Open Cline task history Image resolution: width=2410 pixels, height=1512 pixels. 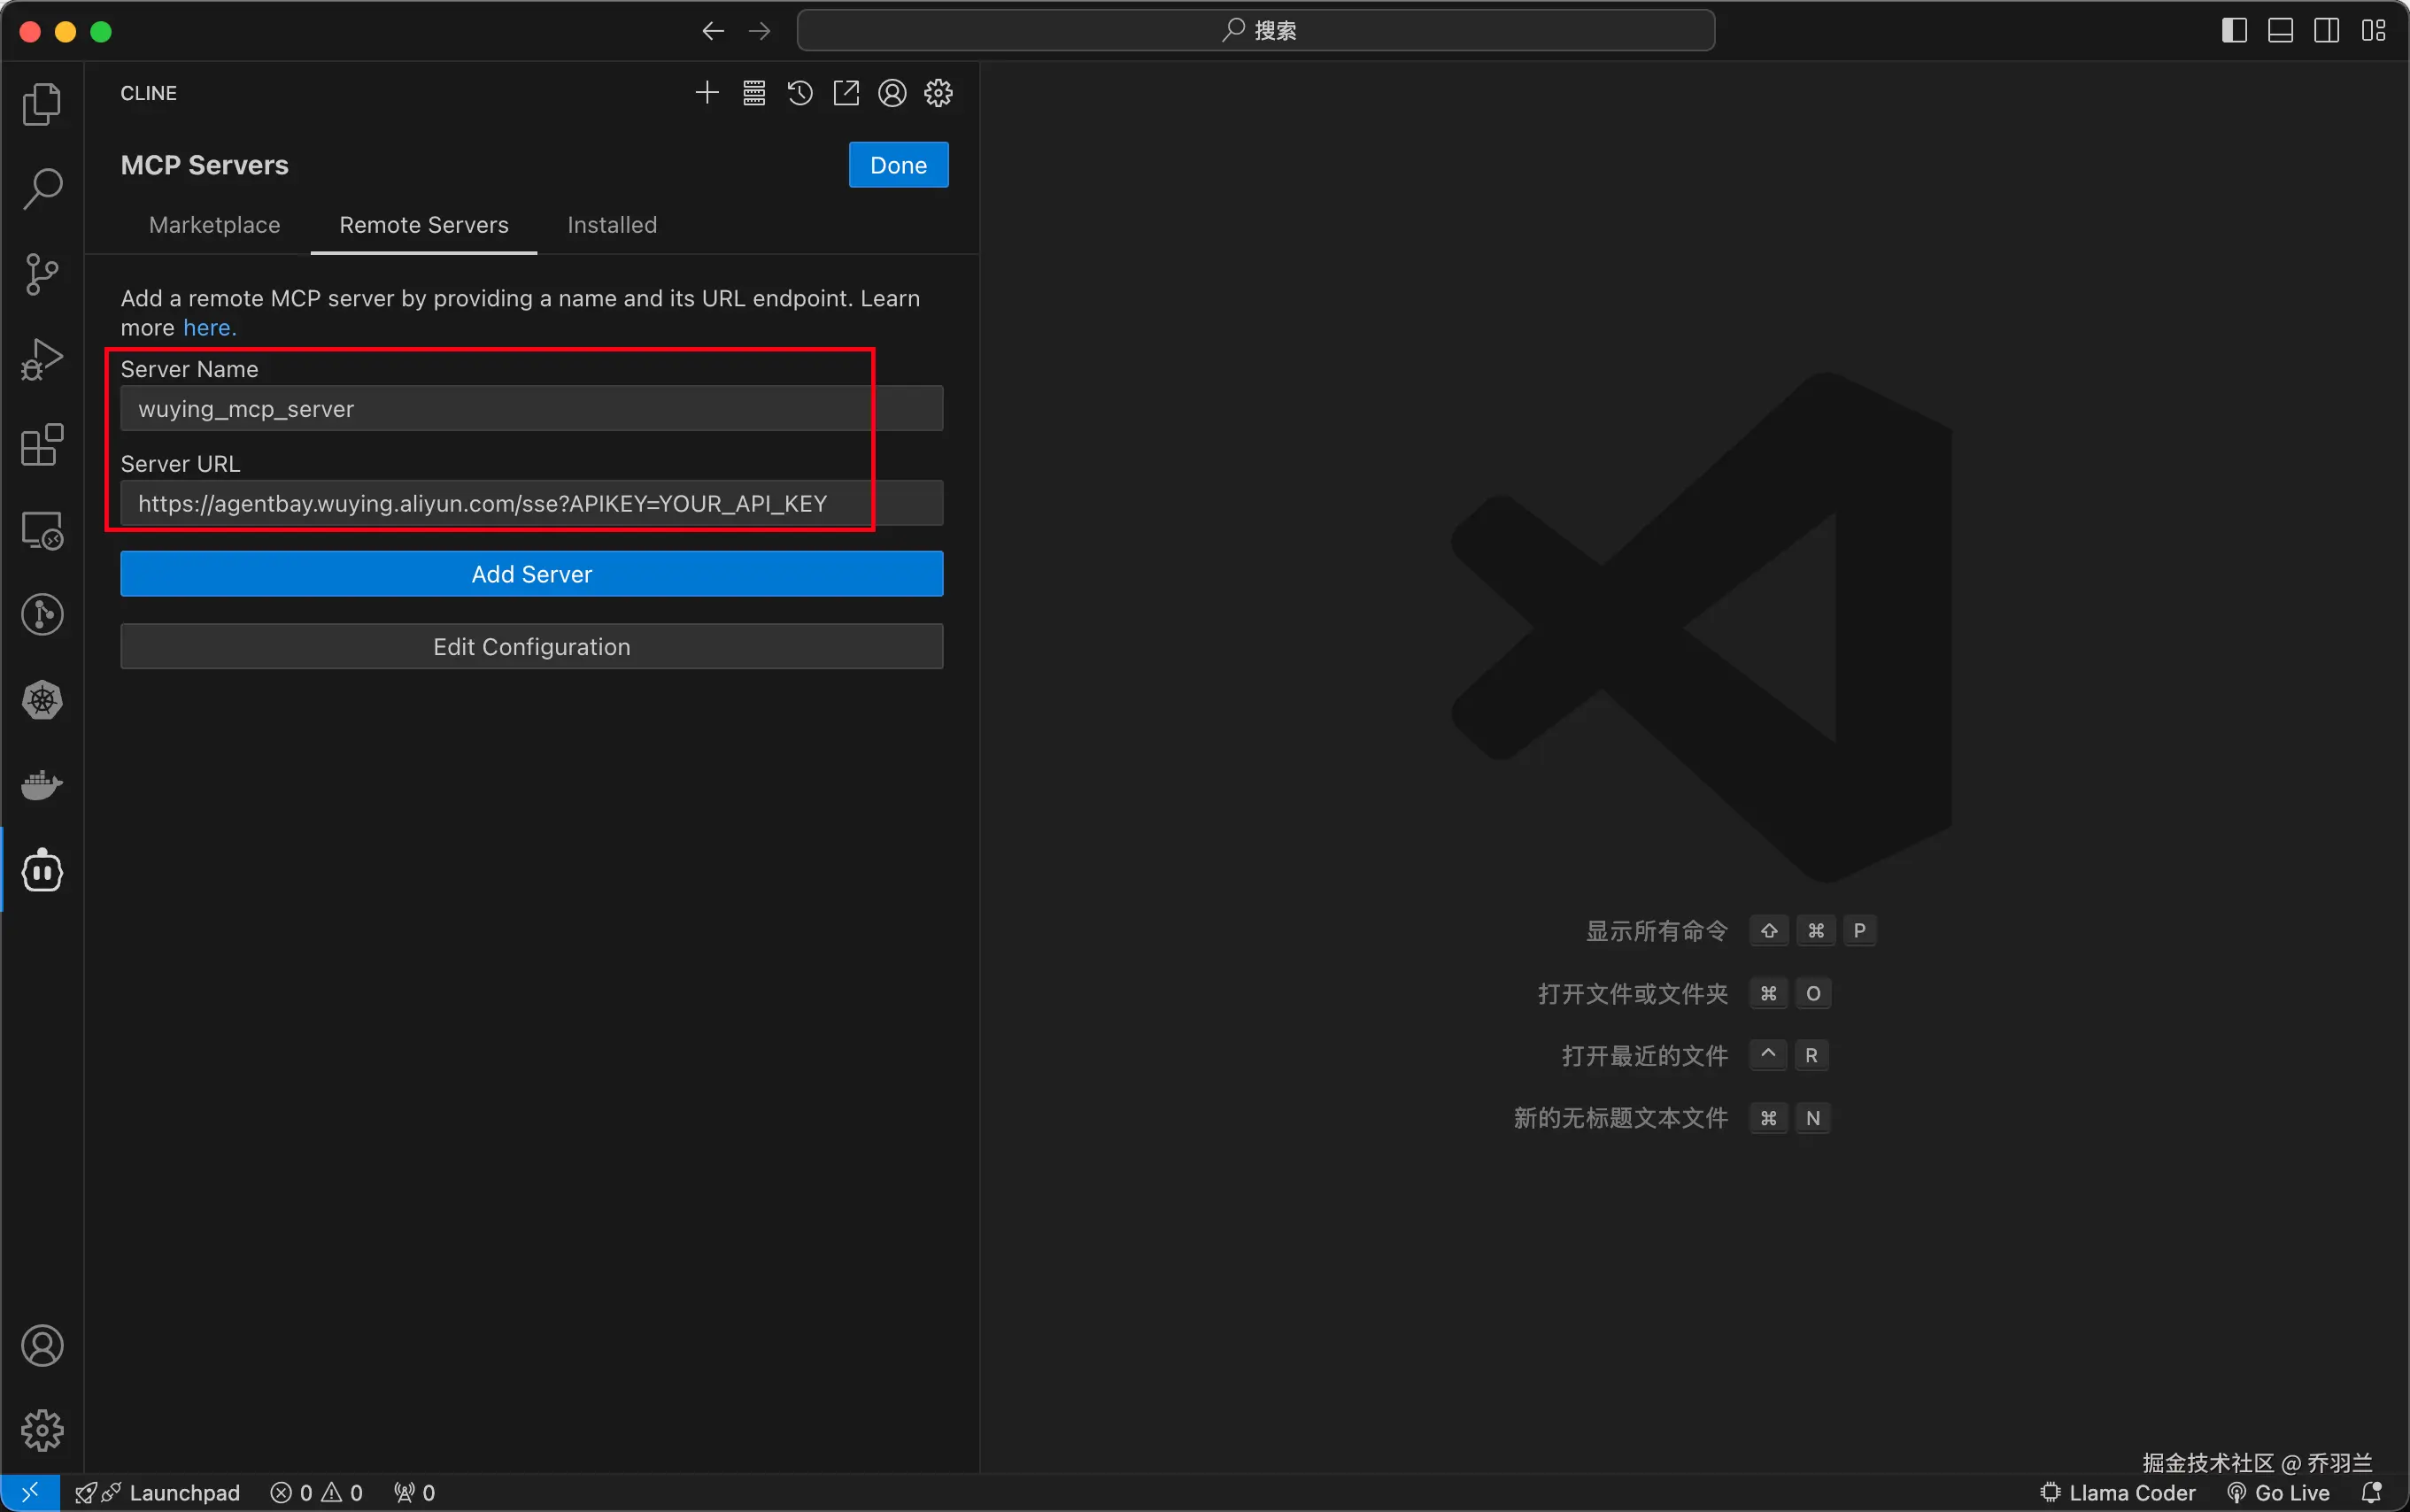coord(800,93)
